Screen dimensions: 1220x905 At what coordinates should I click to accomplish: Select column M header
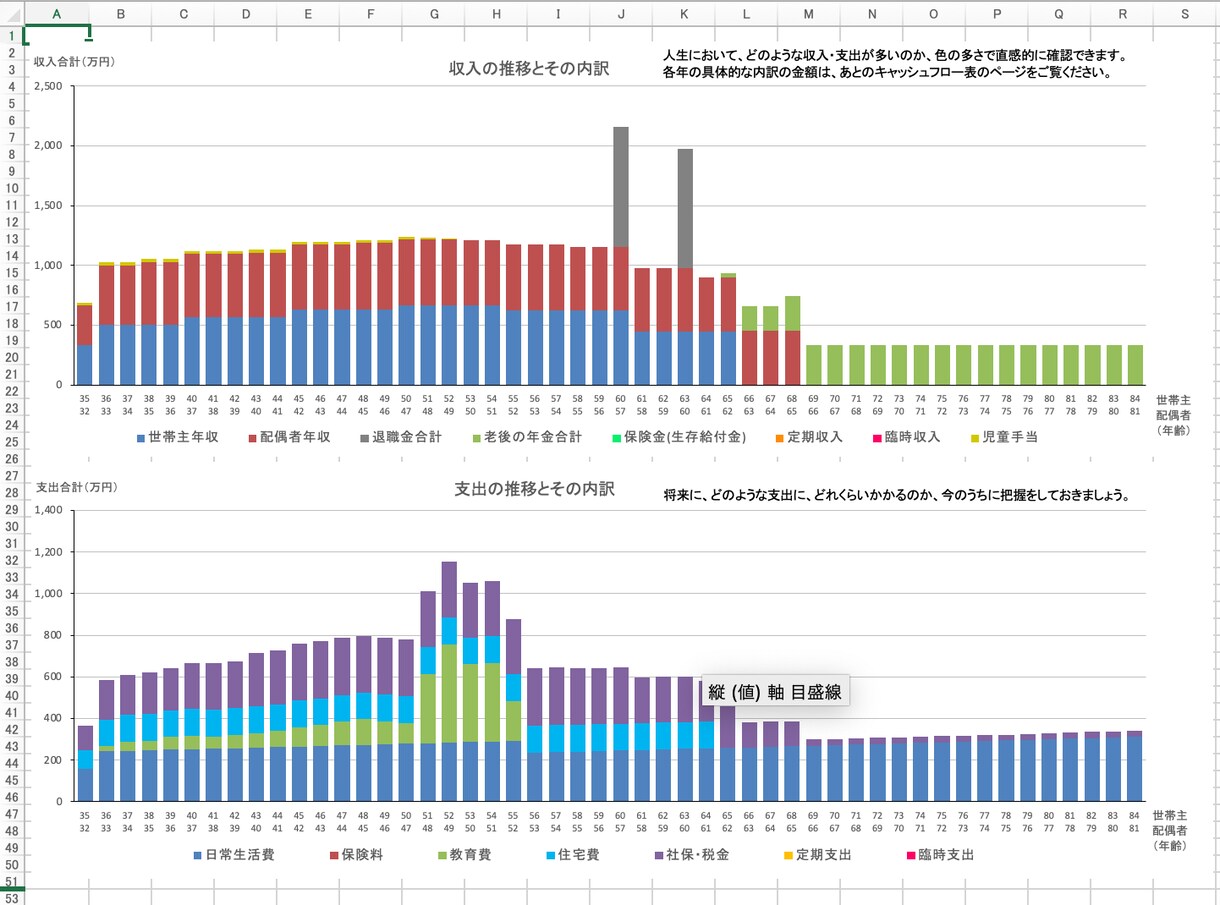[808, 14]
